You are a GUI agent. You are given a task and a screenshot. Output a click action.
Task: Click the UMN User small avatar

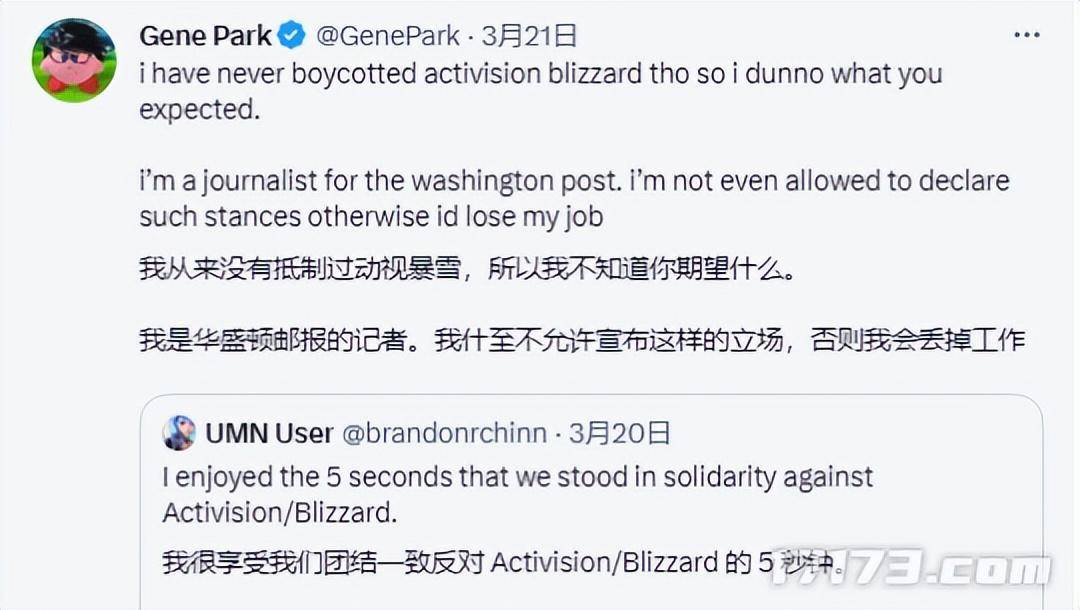[179, 432]
